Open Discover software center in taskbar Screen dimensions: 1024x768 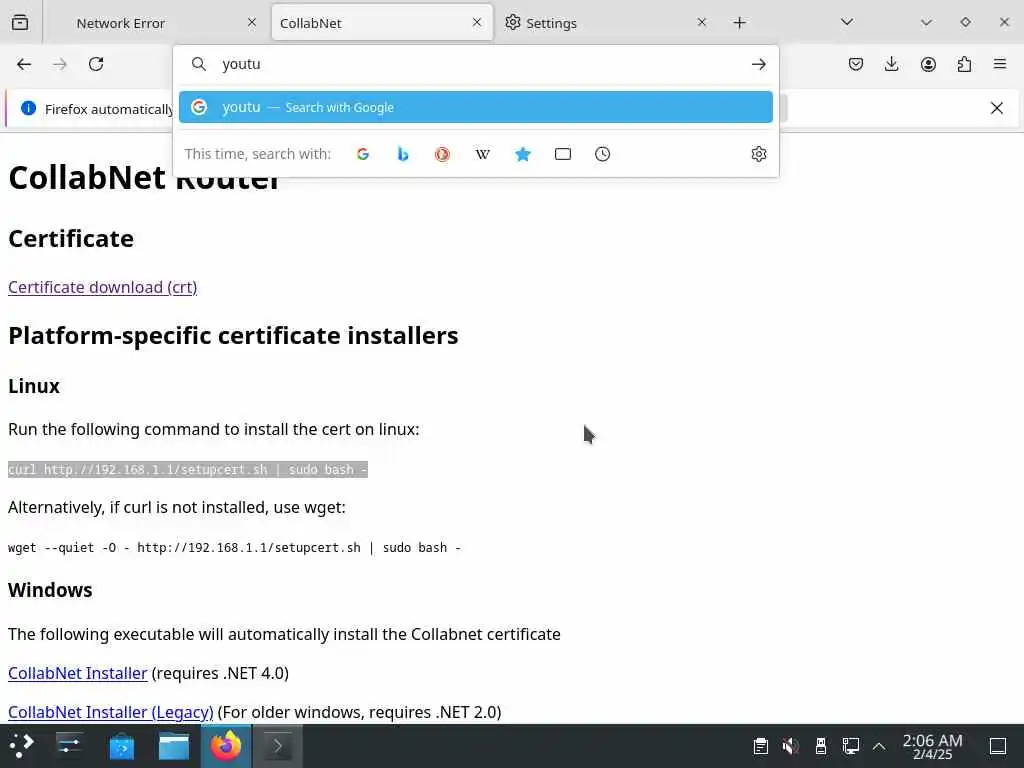click(x=121, y=746)
